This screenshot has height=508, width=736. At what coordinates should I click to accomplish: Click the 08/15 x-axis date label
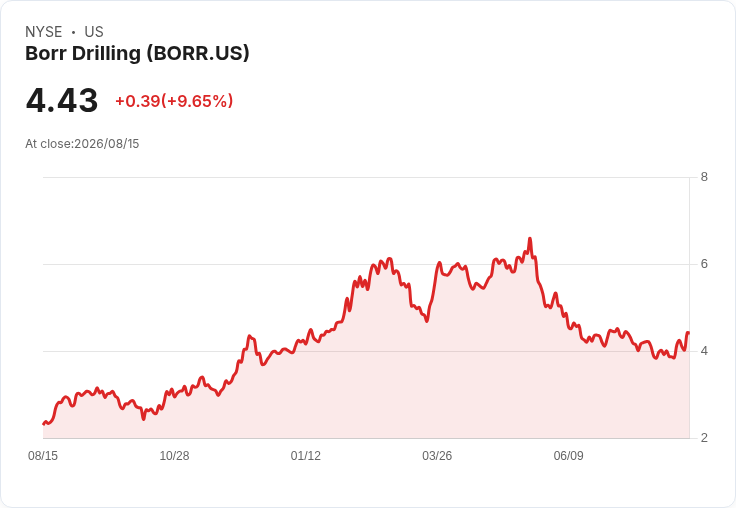pos(43,456)
